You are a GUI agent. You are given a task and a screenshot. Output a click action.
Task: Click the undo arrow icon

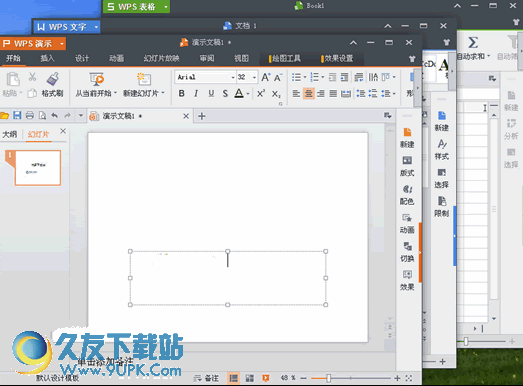(55, 115)
